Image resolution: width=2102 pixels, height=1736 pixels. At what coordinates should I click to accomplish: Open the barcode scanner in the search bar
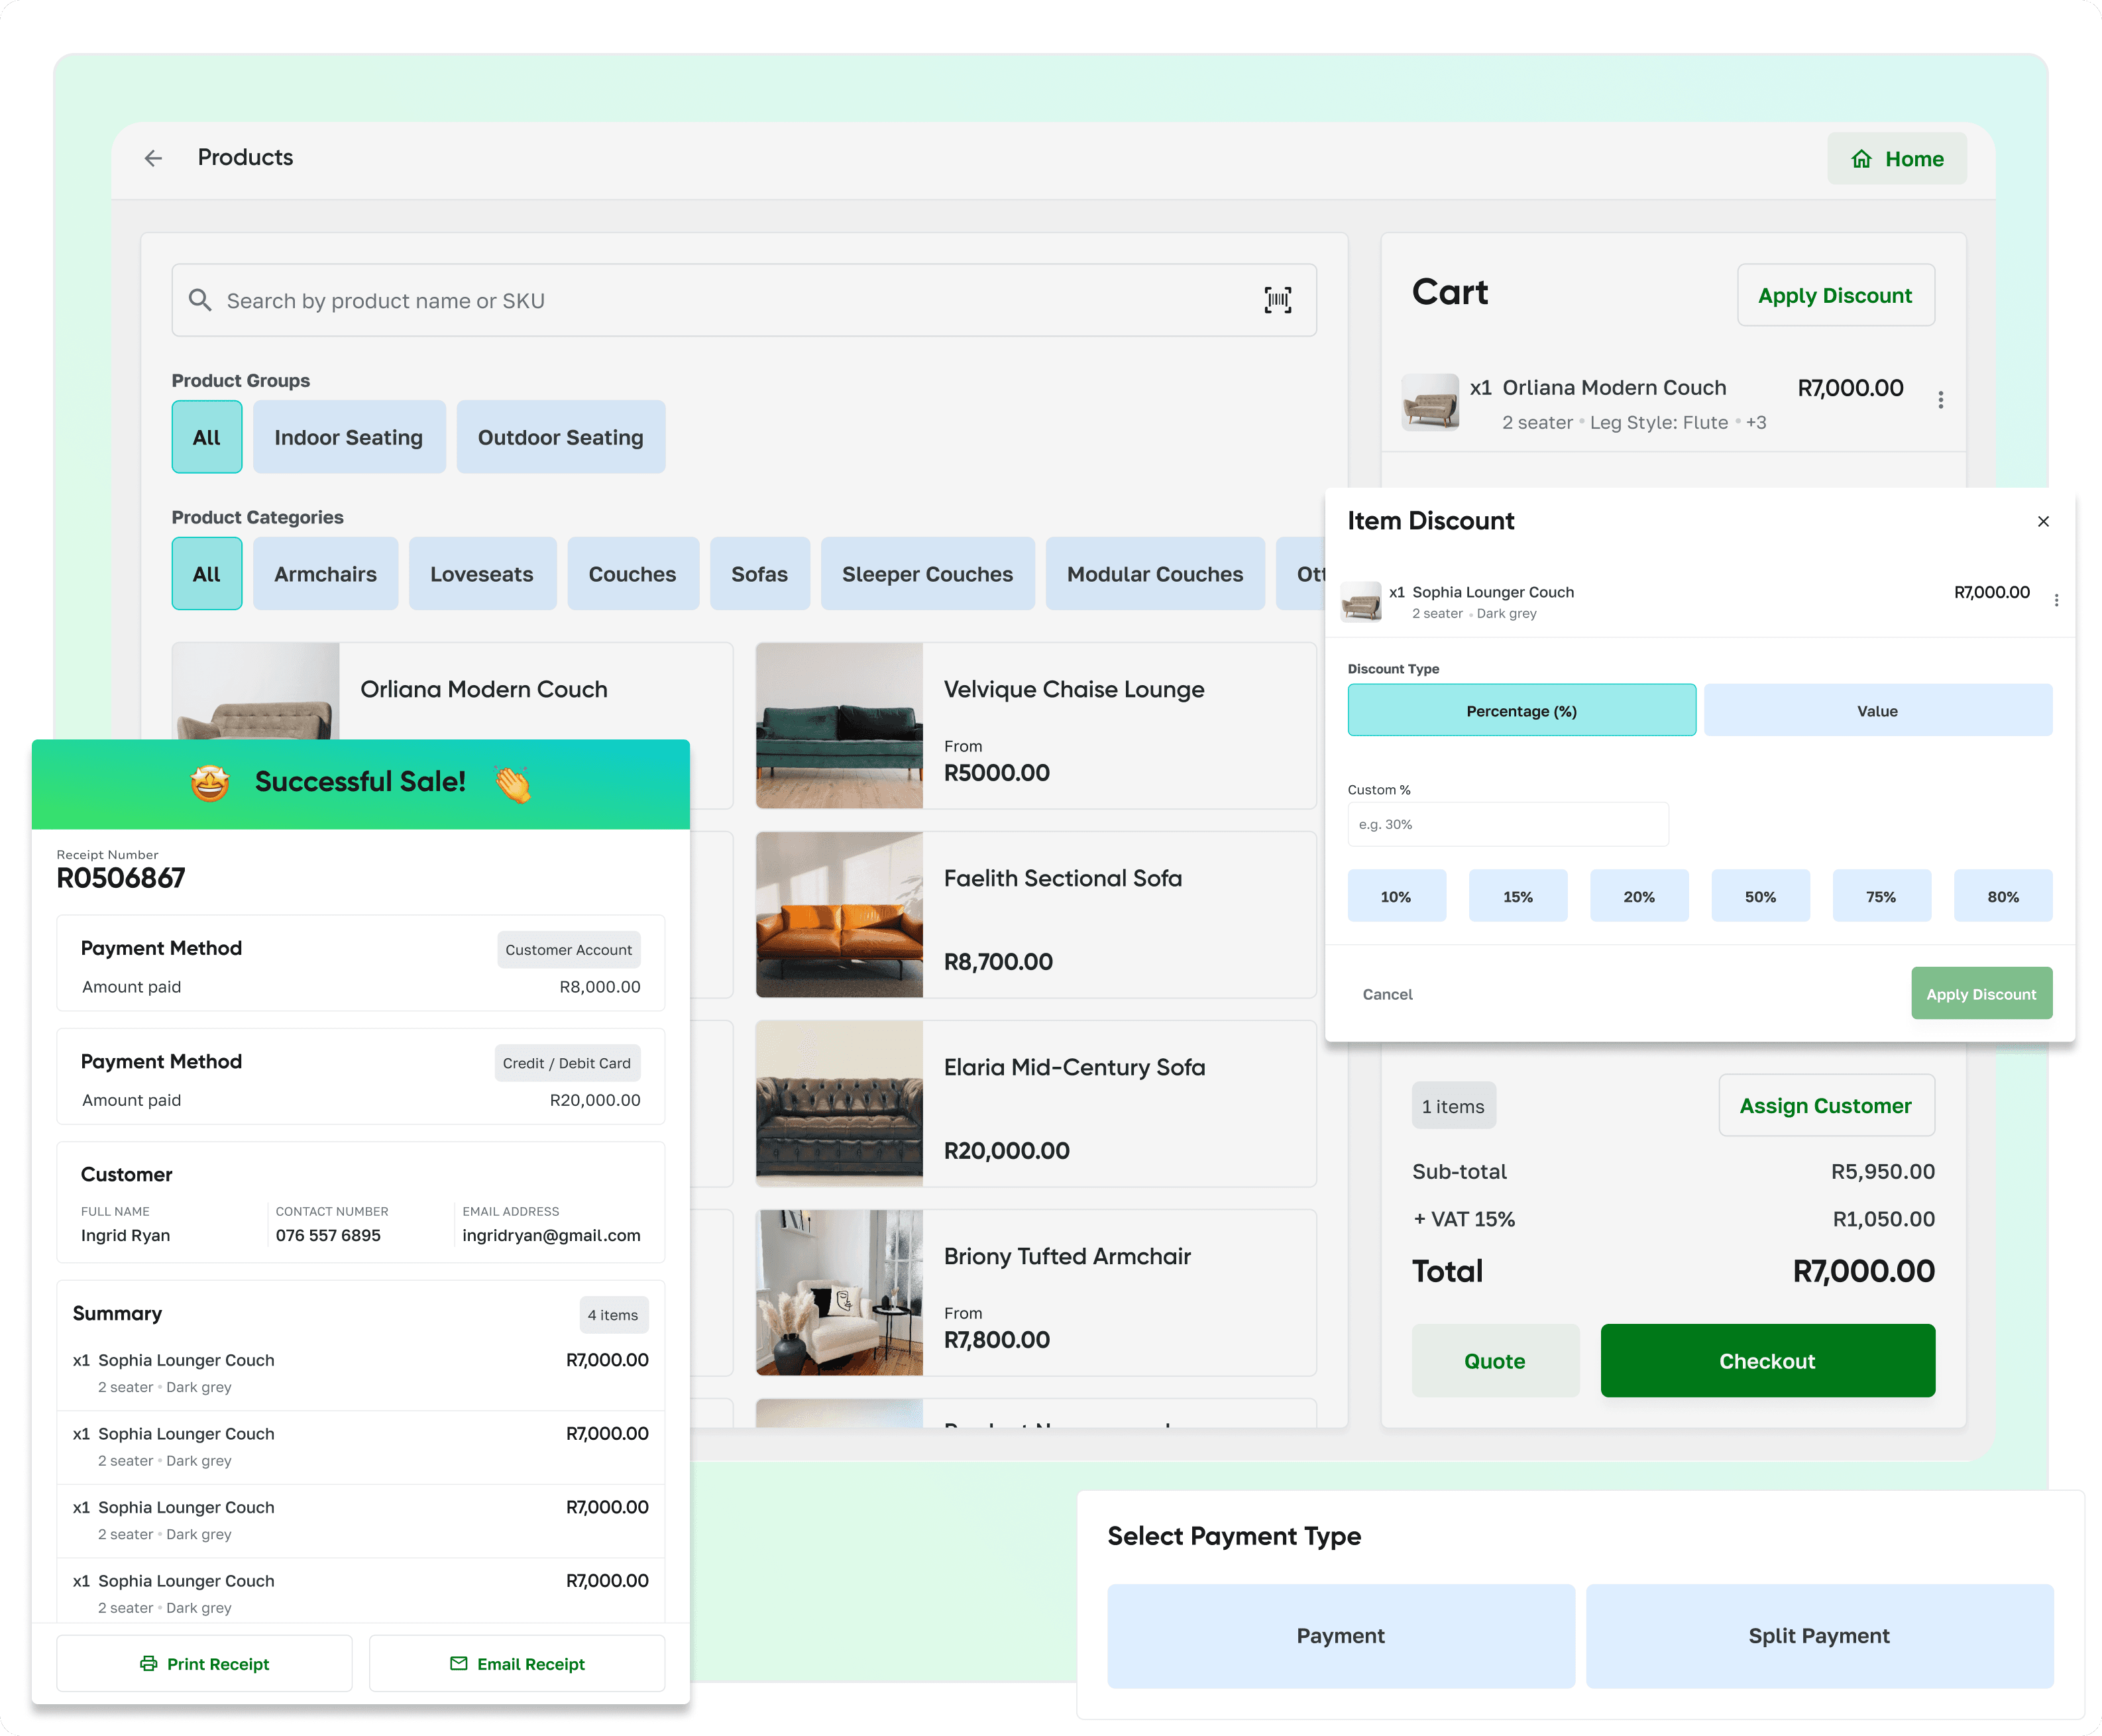pyautogui.click(x=1277, y=300)
